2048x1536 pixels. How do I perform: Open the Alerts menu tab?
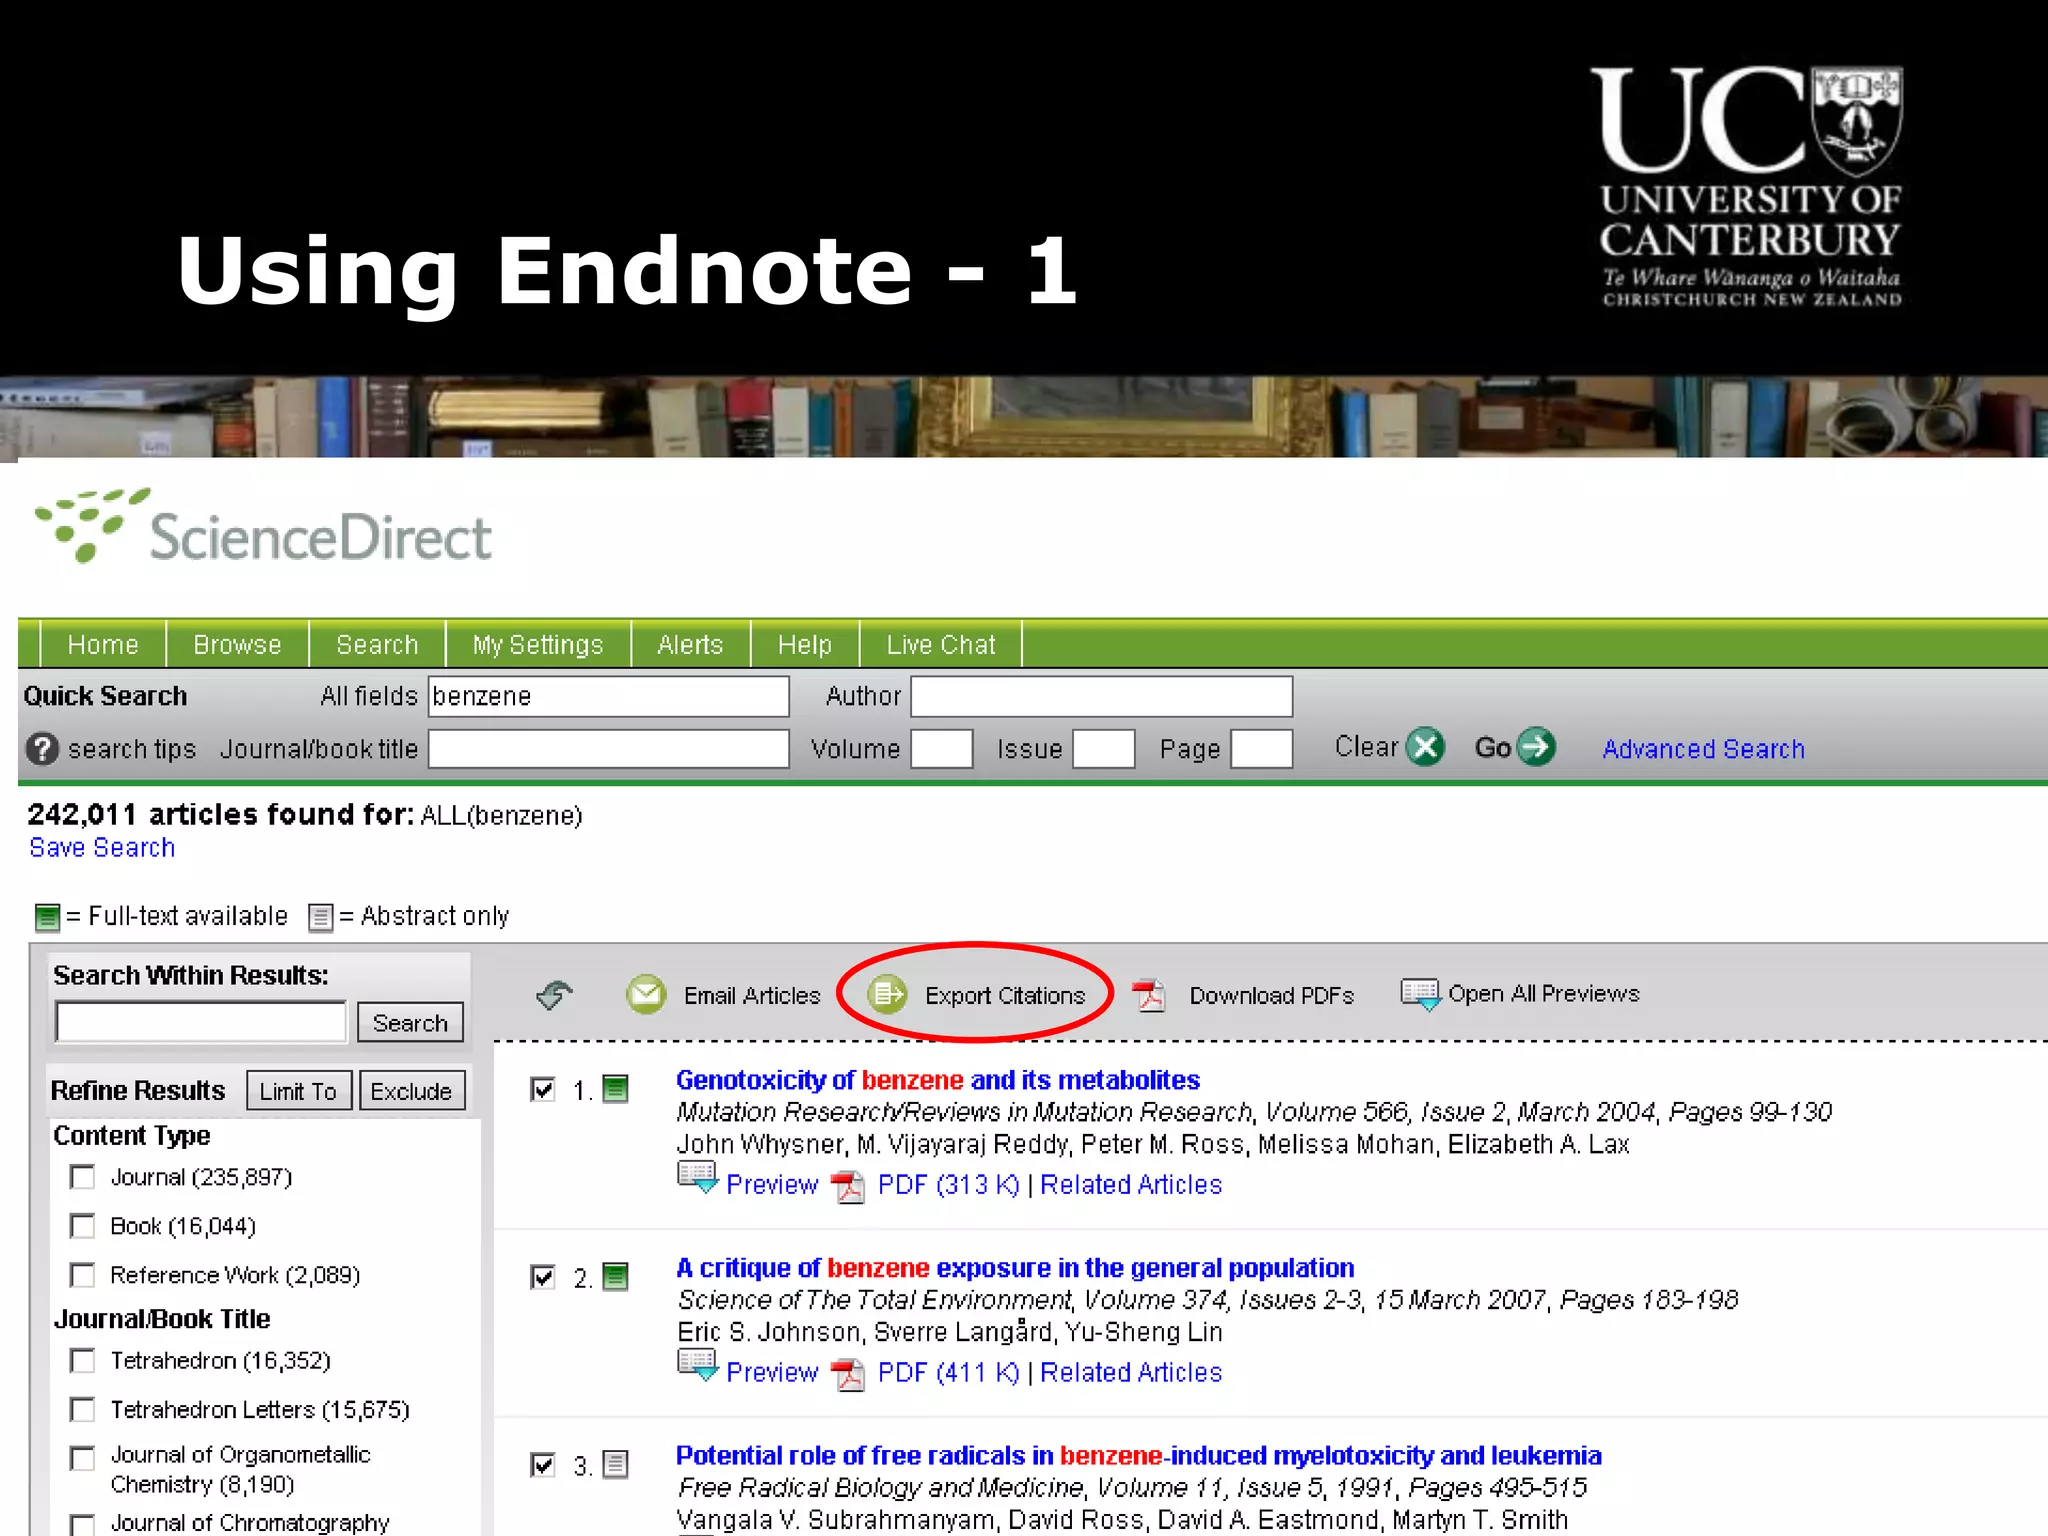690,645
